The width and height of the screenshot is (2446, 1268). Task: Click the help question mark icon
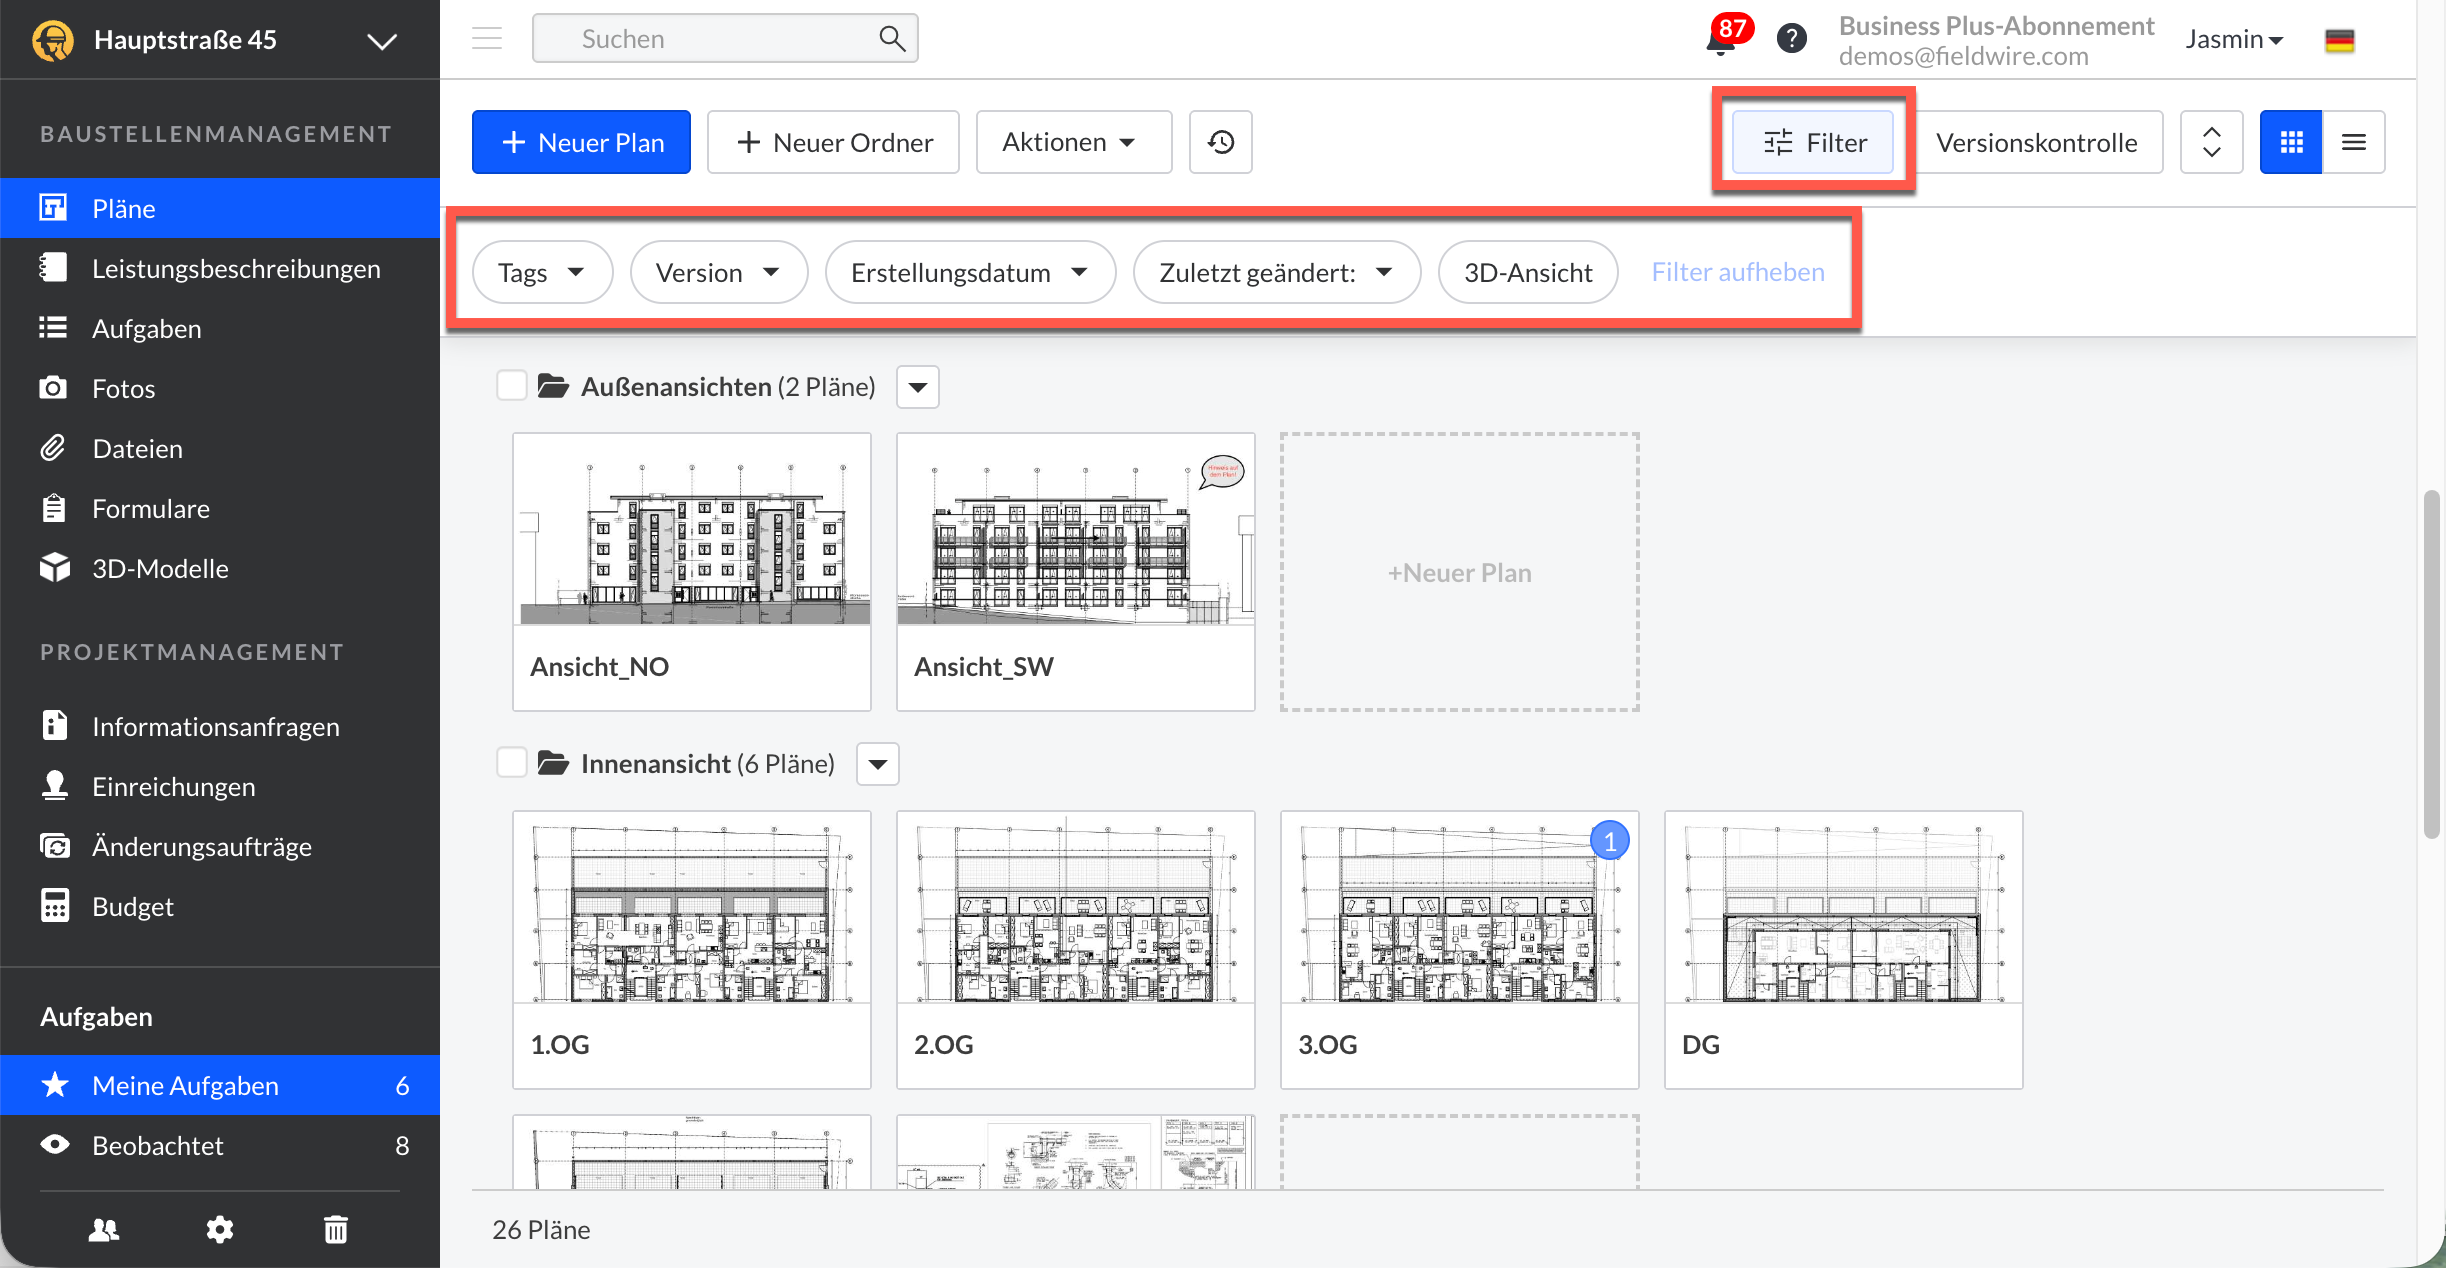pos(1791,39)
